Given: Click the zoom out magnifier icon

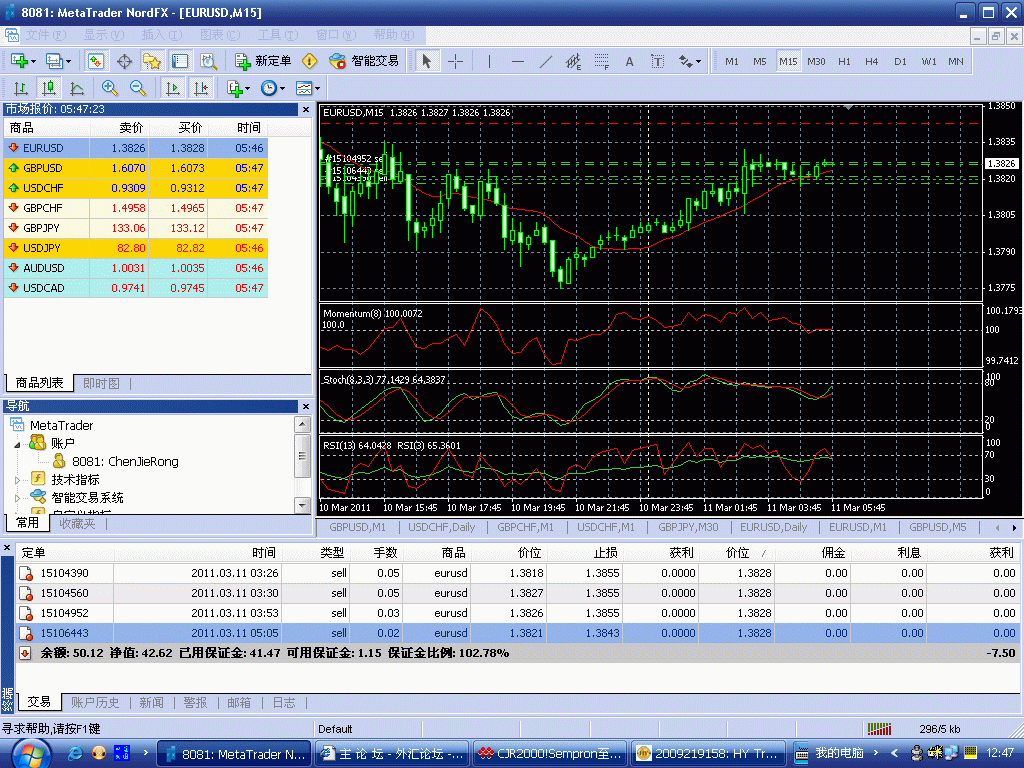Looking at the screenshot, I should coord(138,88).
